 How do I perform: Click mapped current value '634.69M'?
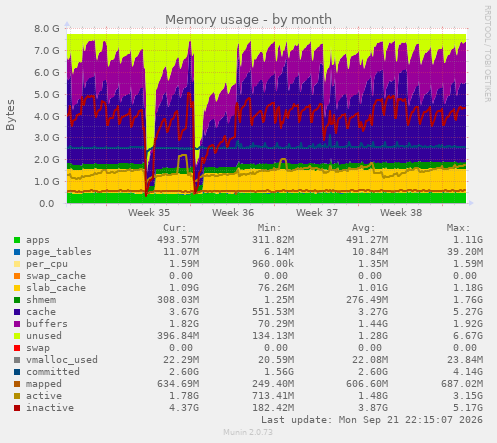178,384
